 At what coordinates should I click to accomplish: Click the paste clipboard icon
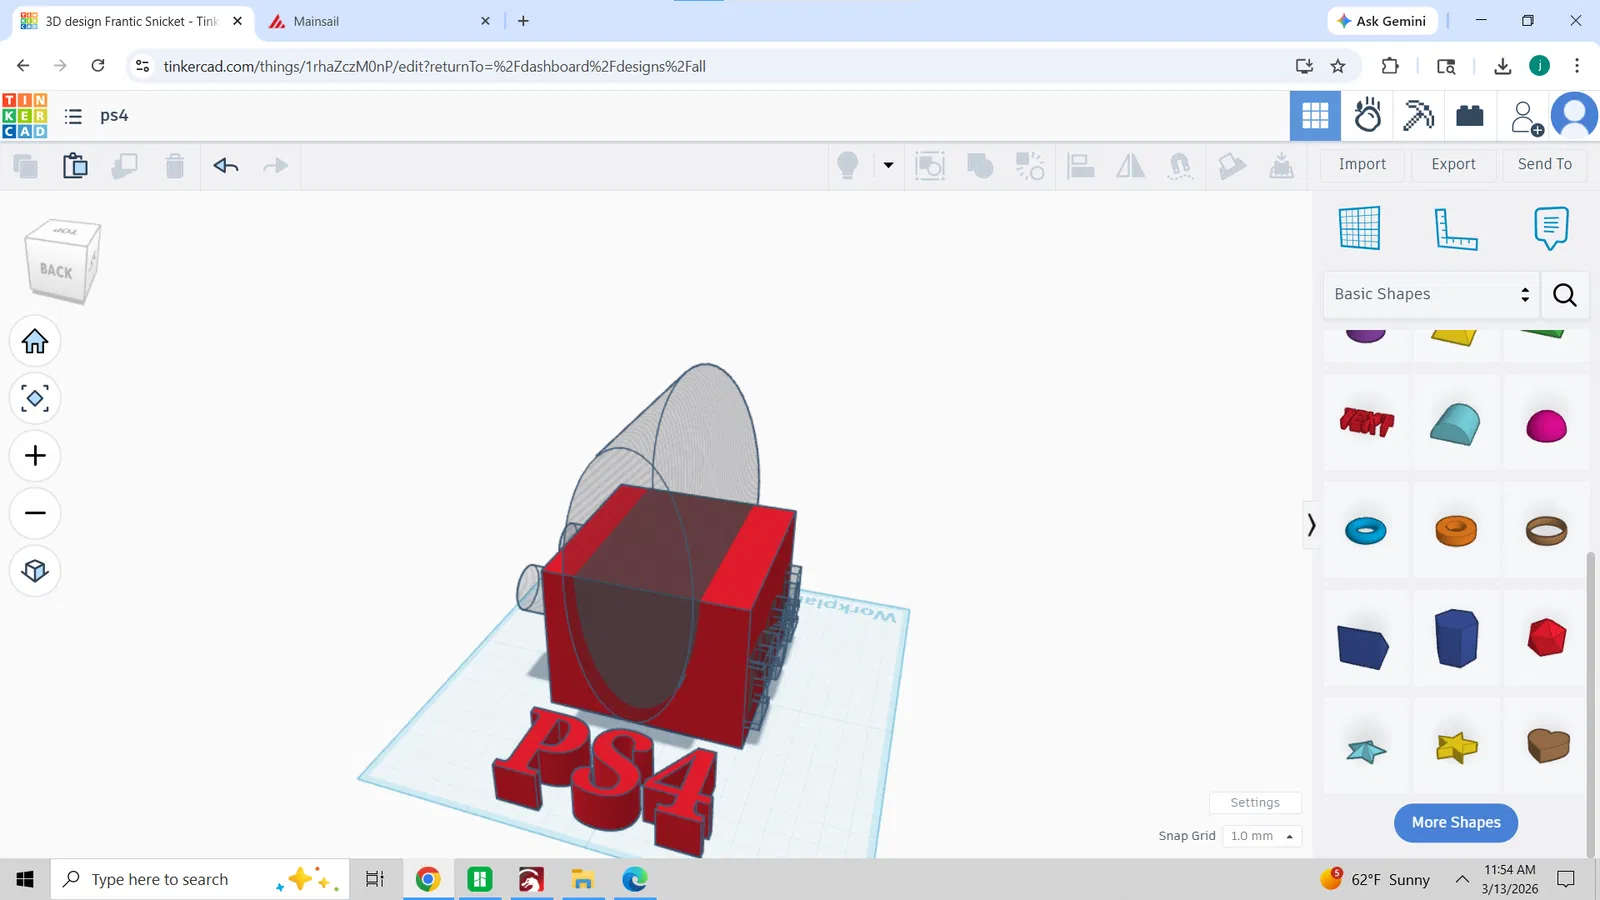(75, 166)
